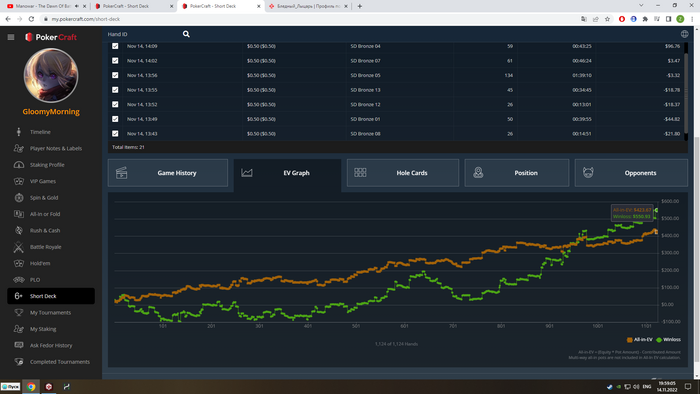
Task: Go to Staking Profile
Action: [x=47, y=165]
